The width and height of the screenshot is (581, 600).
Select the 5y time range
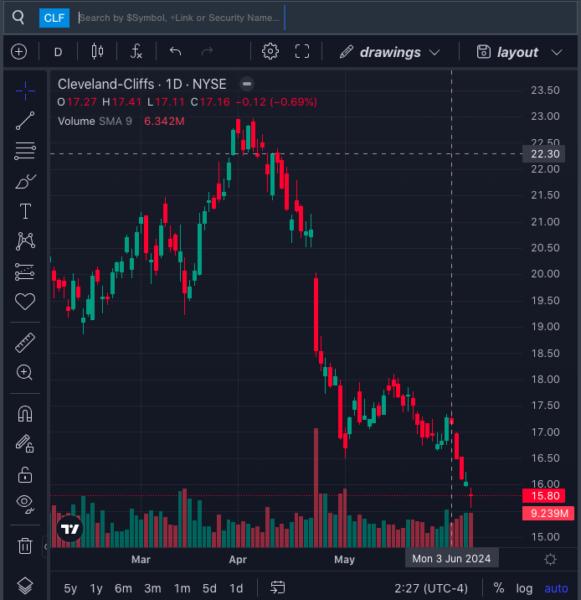tap(70, 588)
